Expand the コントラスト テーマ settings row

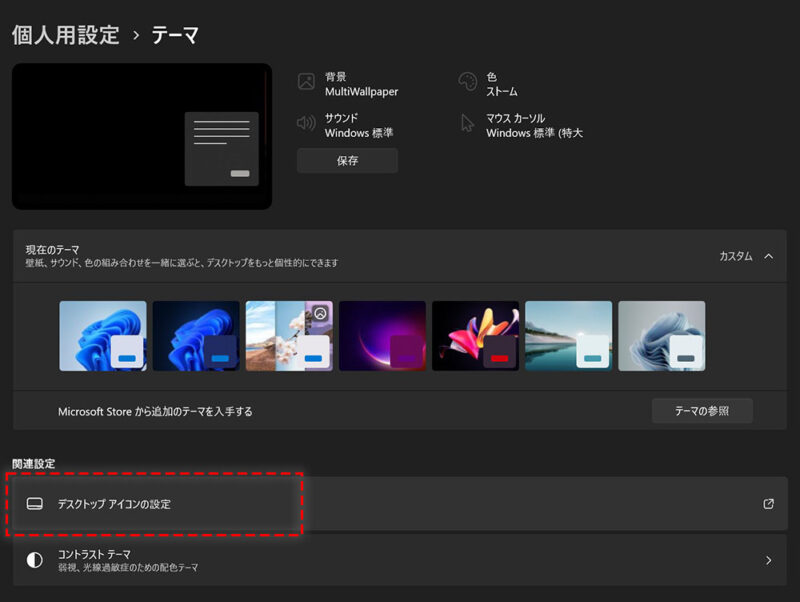pos(767,560)
